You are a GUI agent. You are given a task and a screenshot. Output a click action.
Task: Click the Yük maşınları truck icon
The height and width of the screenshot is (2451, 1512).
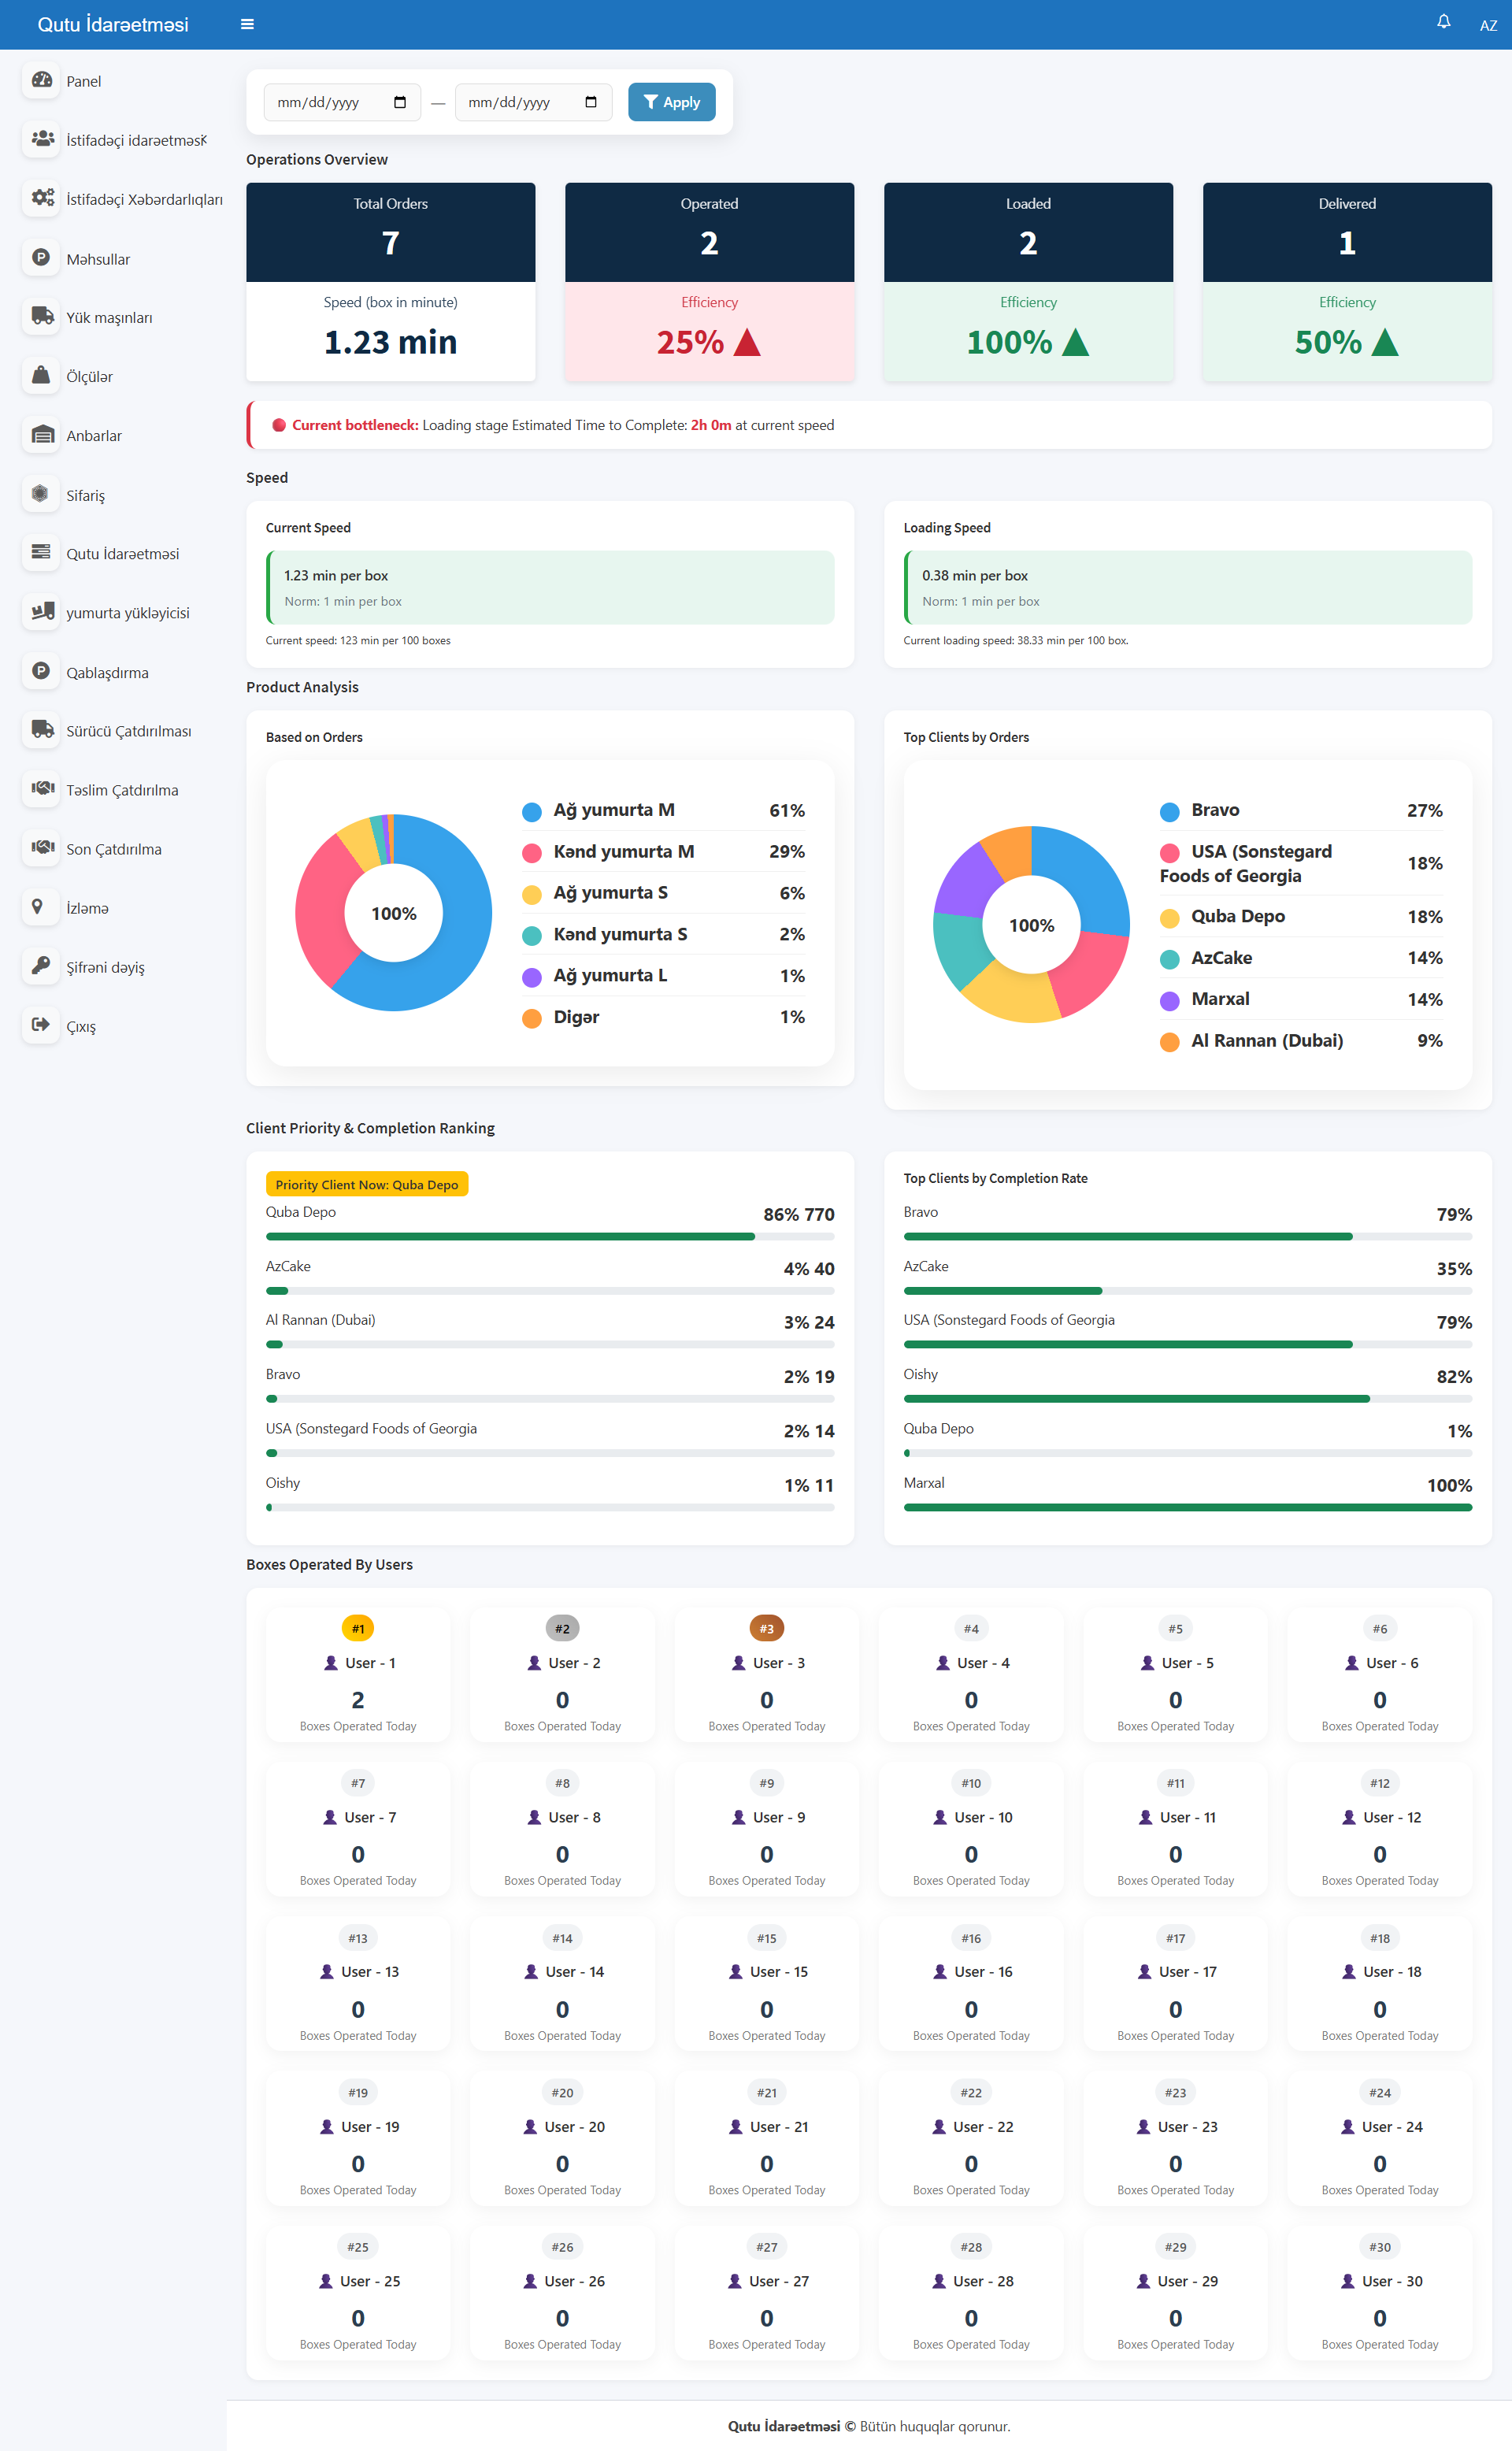click(41, 316)
